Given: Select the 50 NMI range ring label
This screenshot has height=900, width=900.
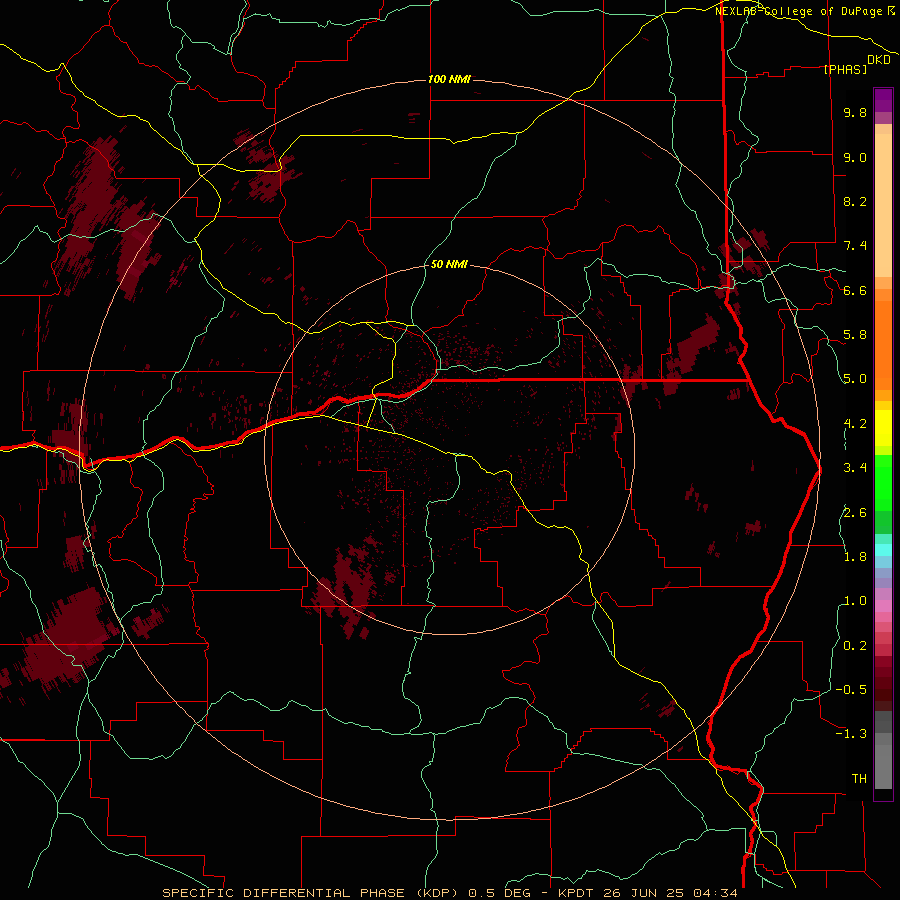Looking at the screenshot, I should pyautogui.click(x=449, y=264).
